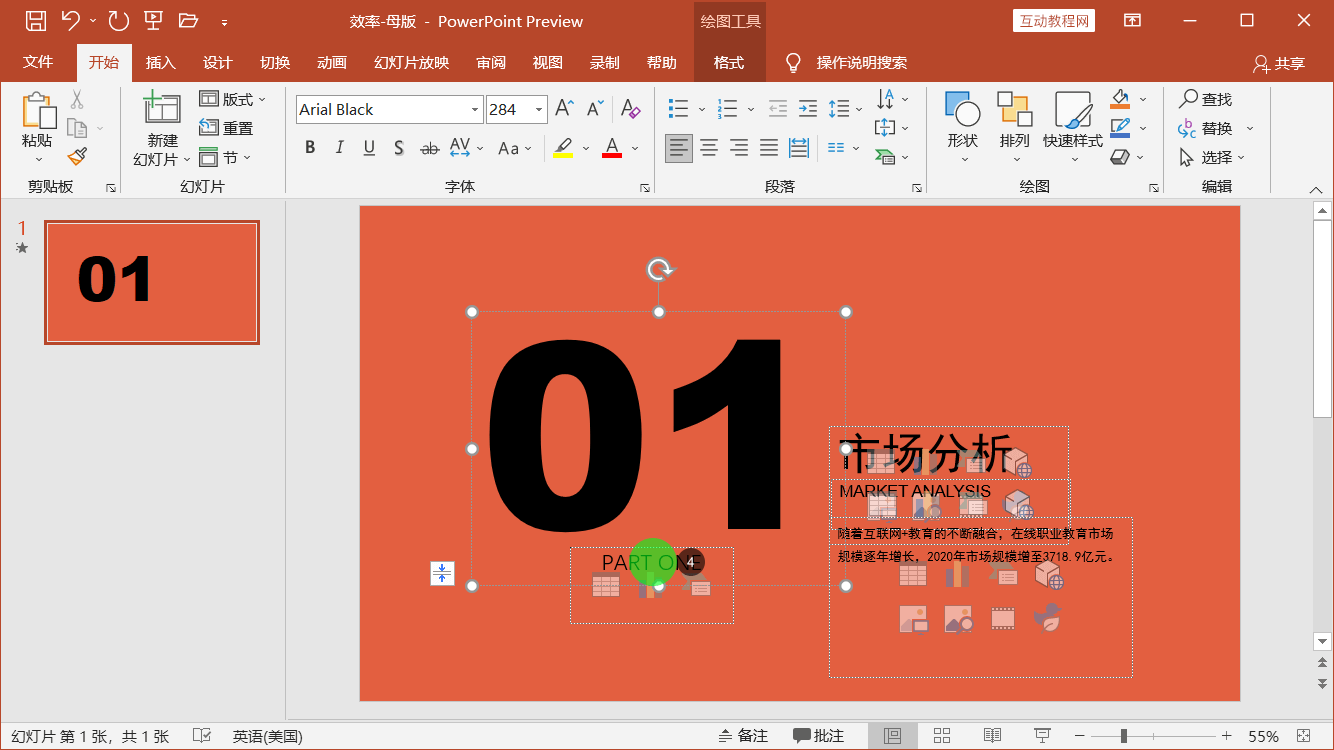Click the Shape Effects icon
1334x750 pixels.
tap(1121, 157)
